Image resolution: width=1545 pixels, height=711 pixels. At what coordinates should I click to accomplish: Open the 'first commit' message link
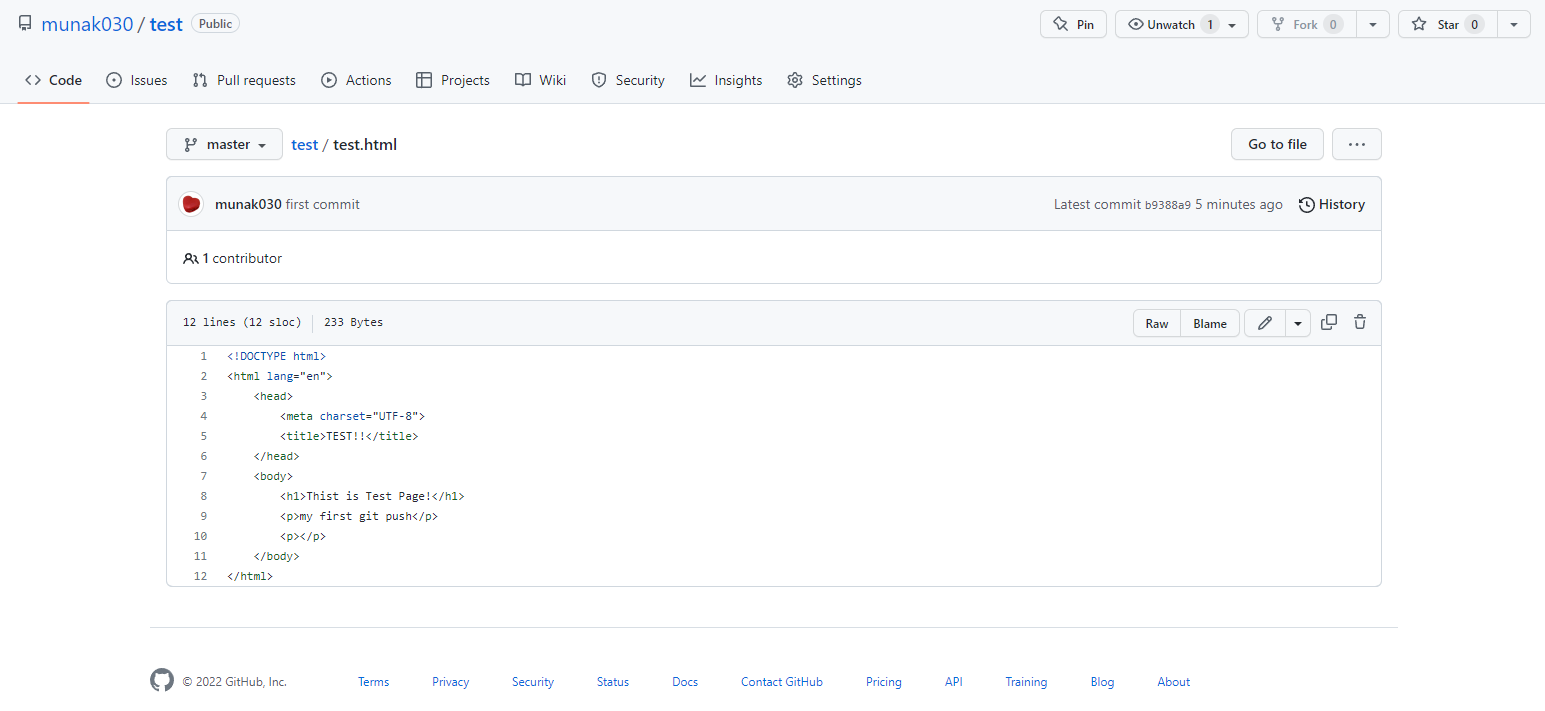coord(322,204)
